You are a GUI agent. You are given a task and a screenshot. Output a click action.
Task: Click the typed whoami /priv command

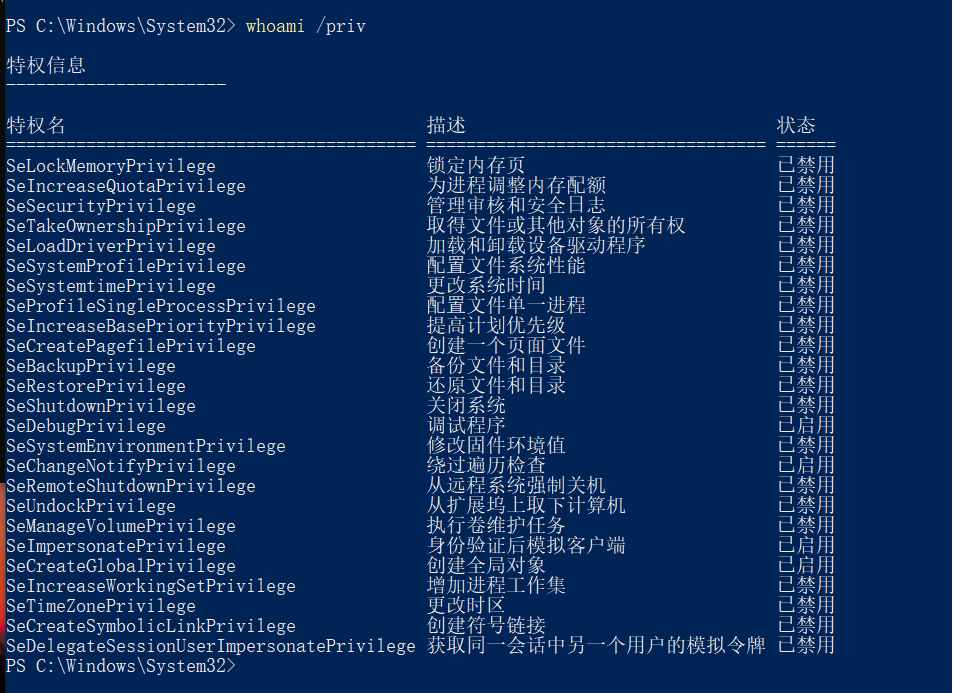(305, 26)
